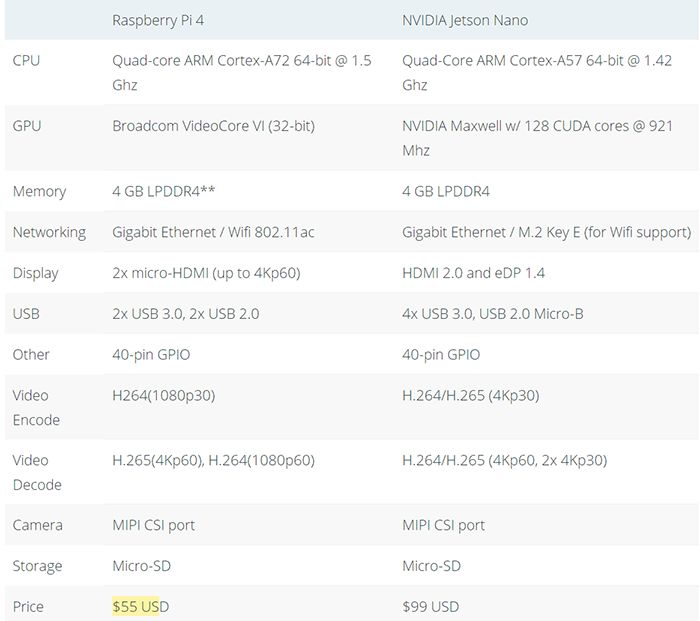The width and height of the screenshot is (700, 621).
Task: Select Gigabit Ethernet / M.2 Key E cell
Action: click(x=546, y=233)
